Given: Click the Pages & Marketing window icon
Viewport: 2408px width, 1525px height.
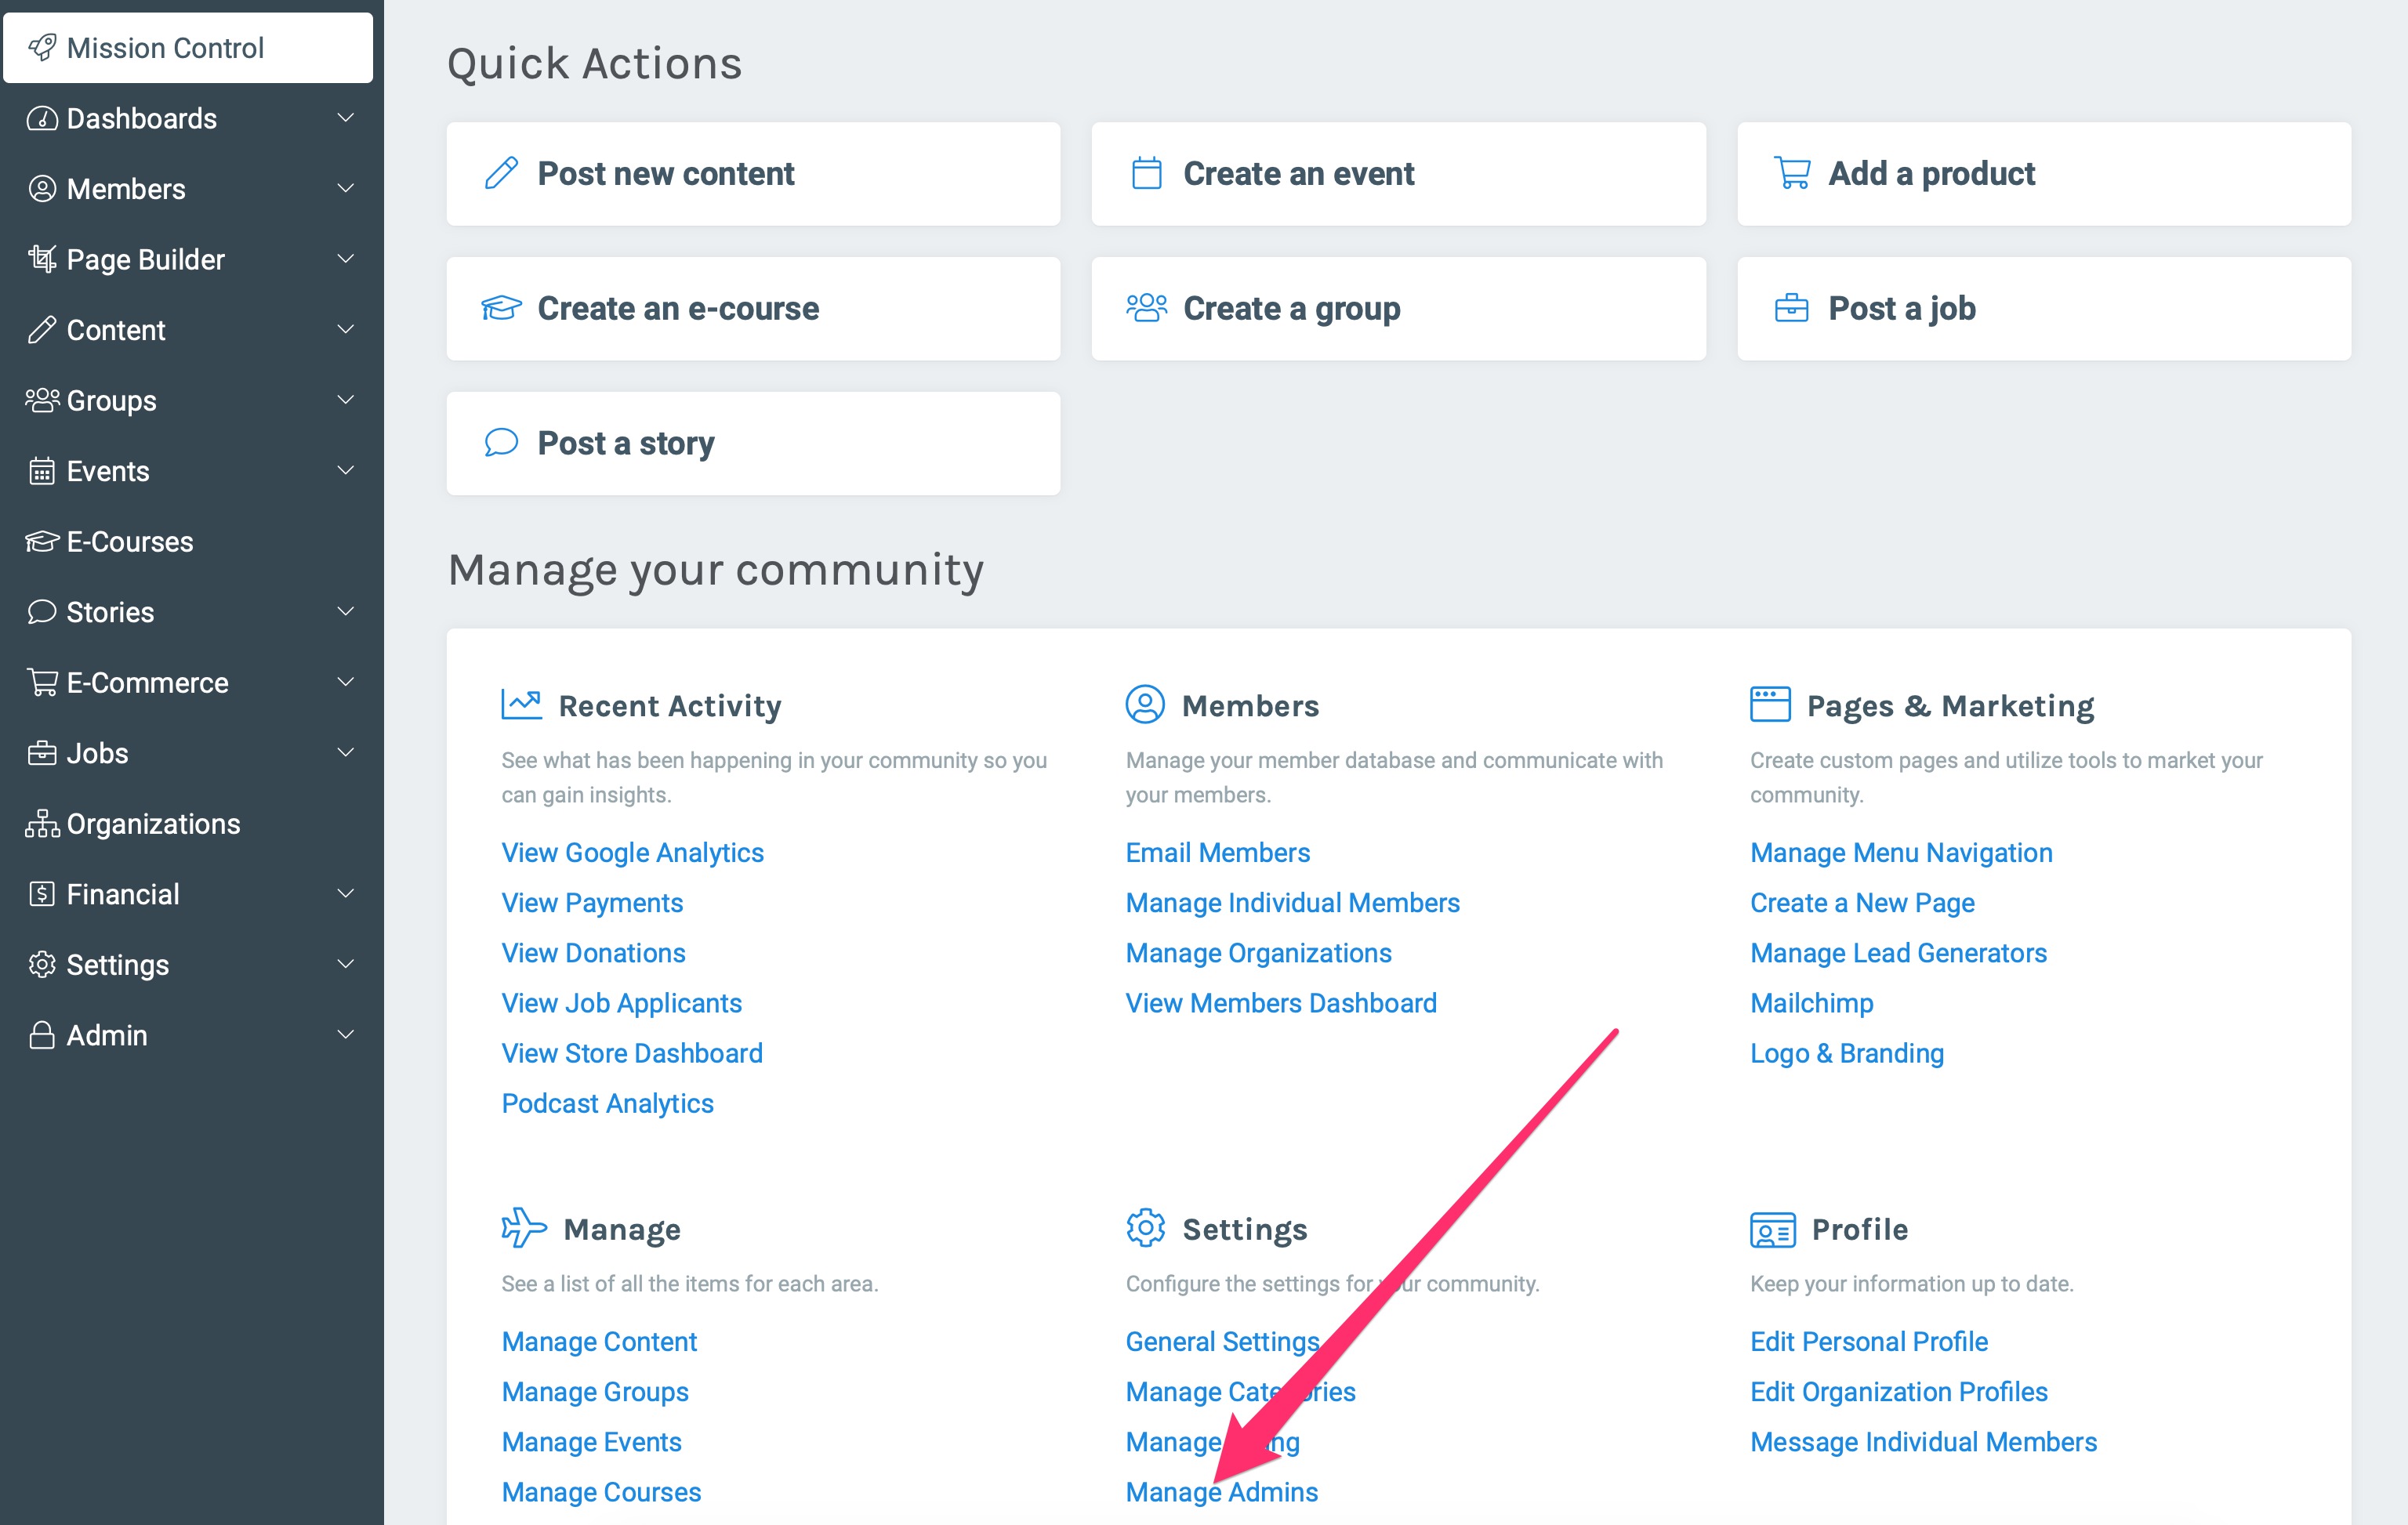Looking at the screenshot, I should [1770, 704].
